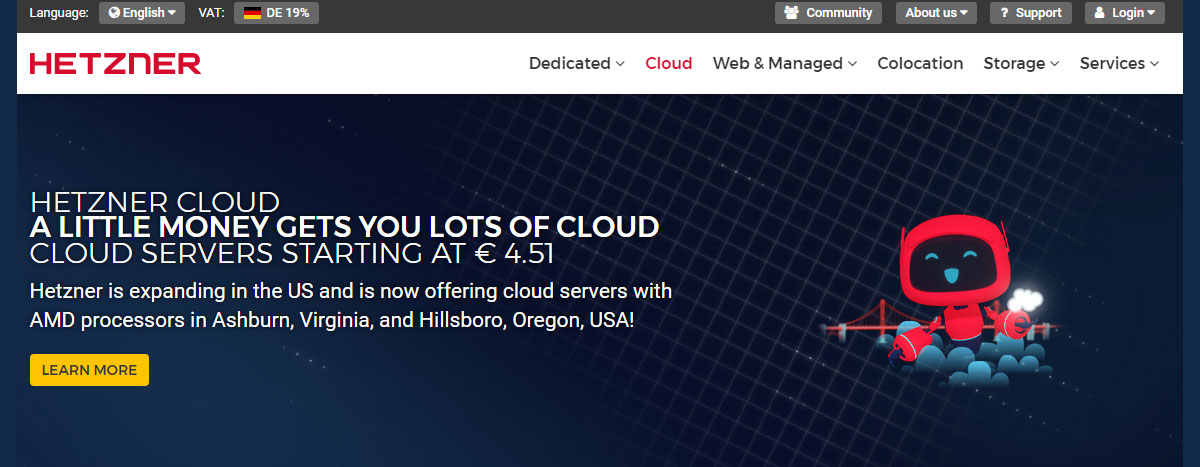This screenshot has width=1200, height=467.
Task: Open the English language dropdown
Action: [x=142, y=13]
